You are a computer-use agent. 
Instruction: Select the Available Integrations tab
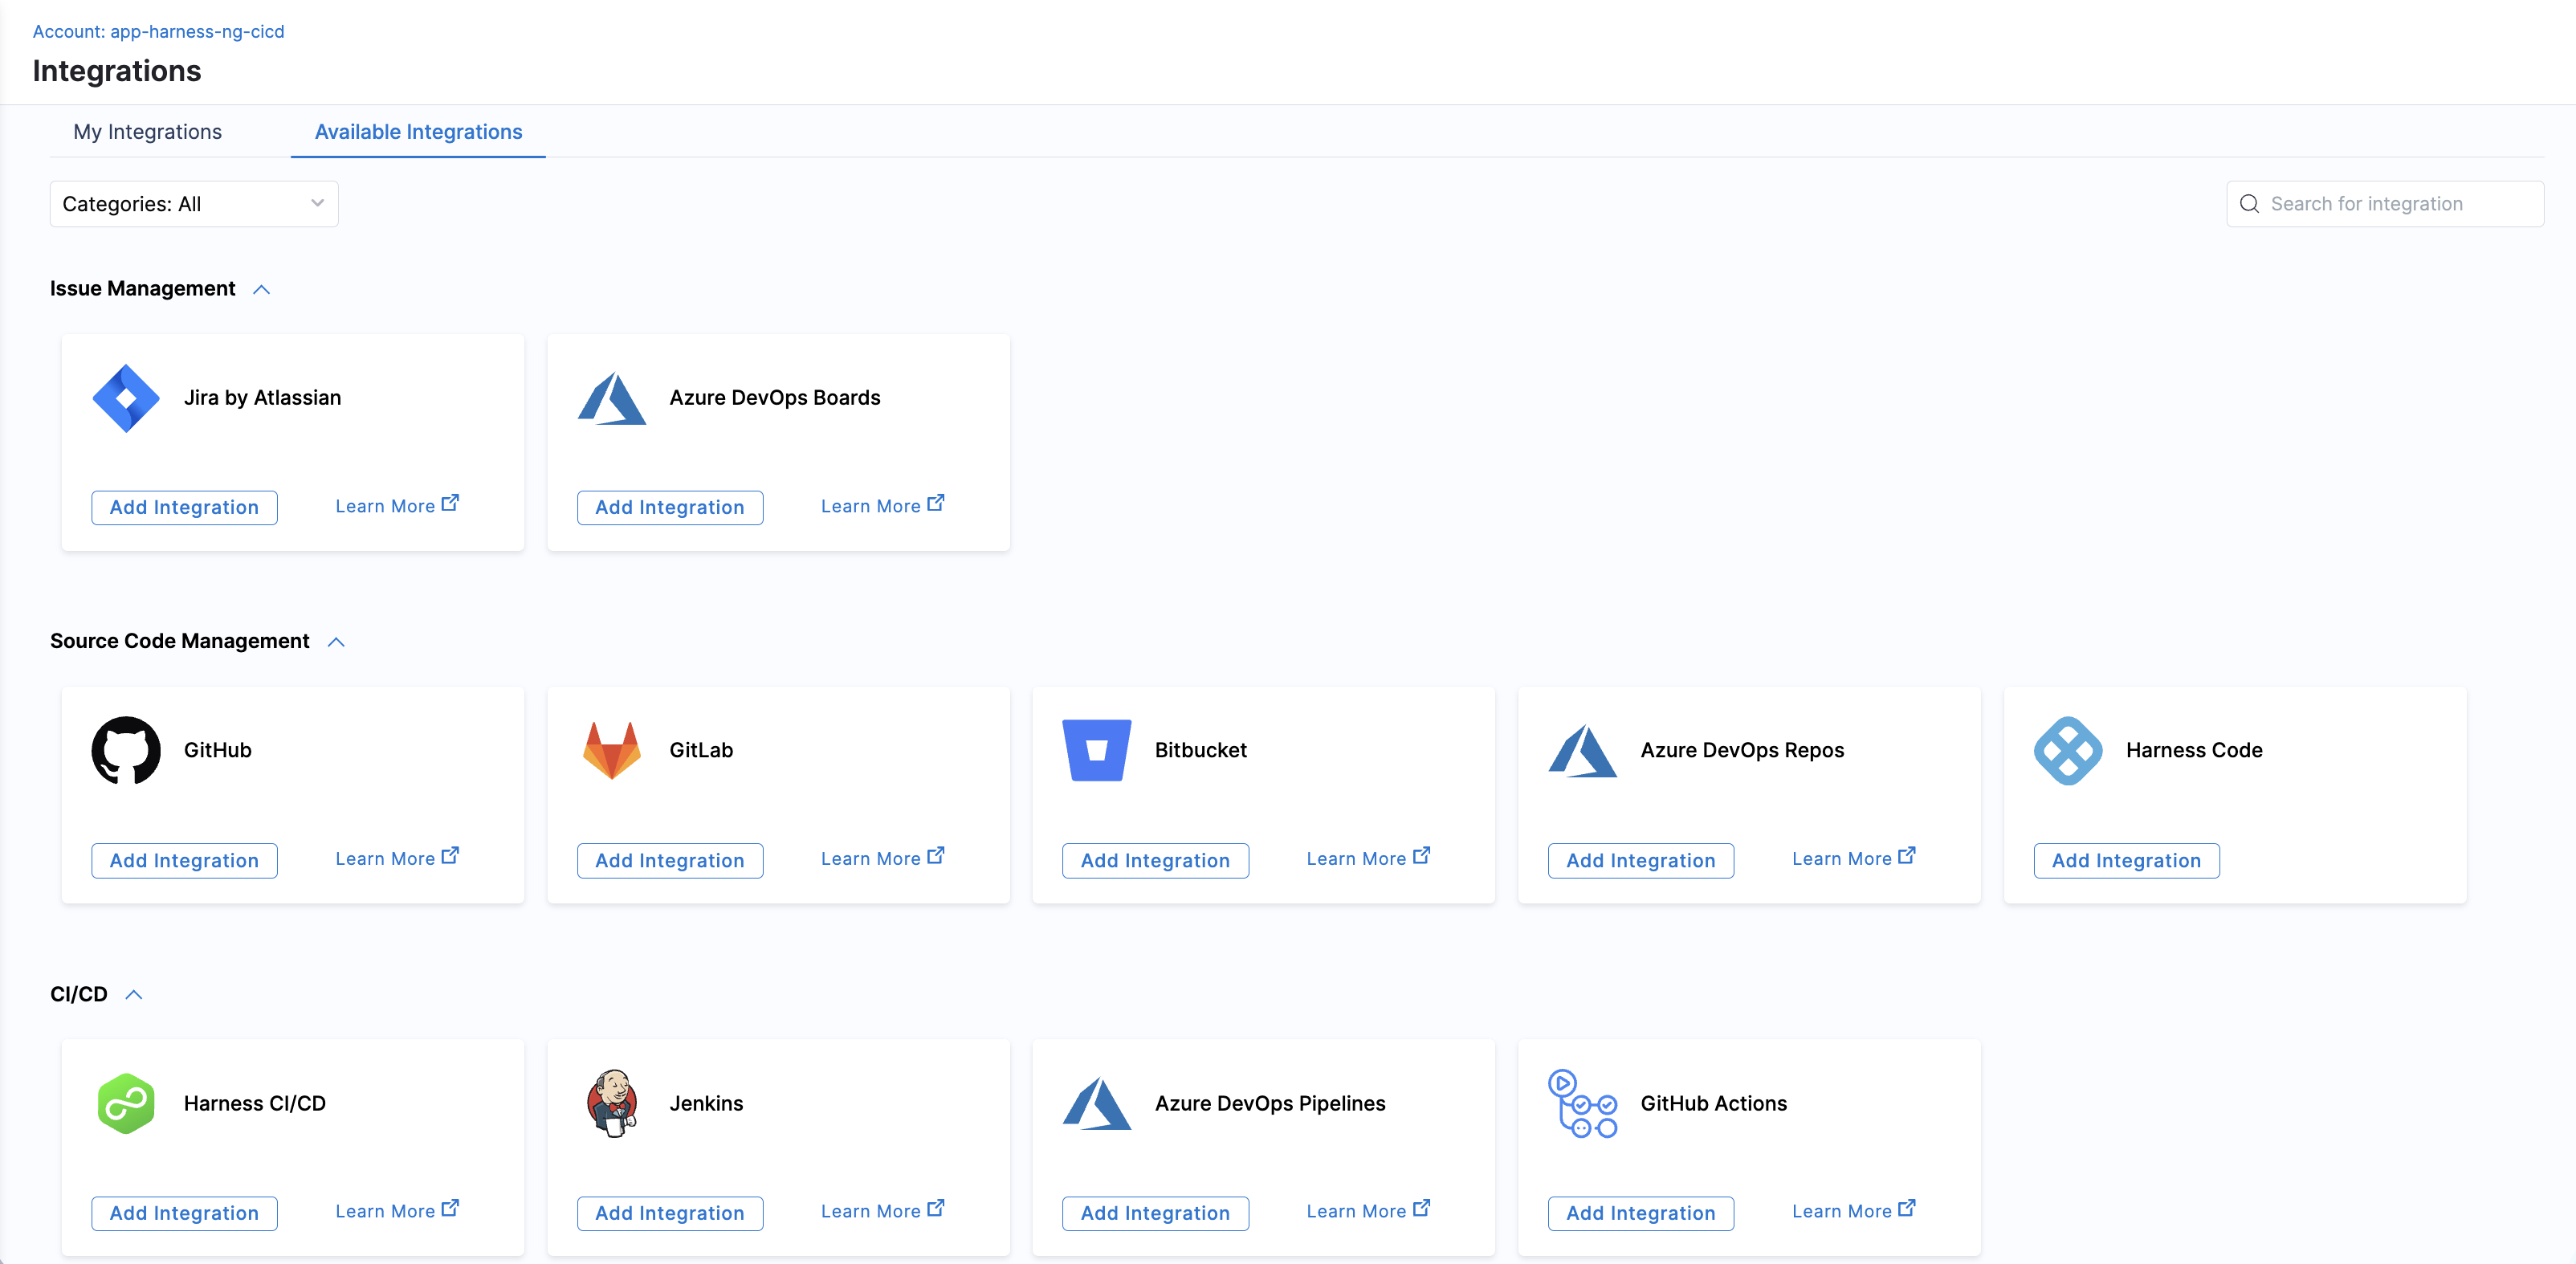click(x=418, y=132)
